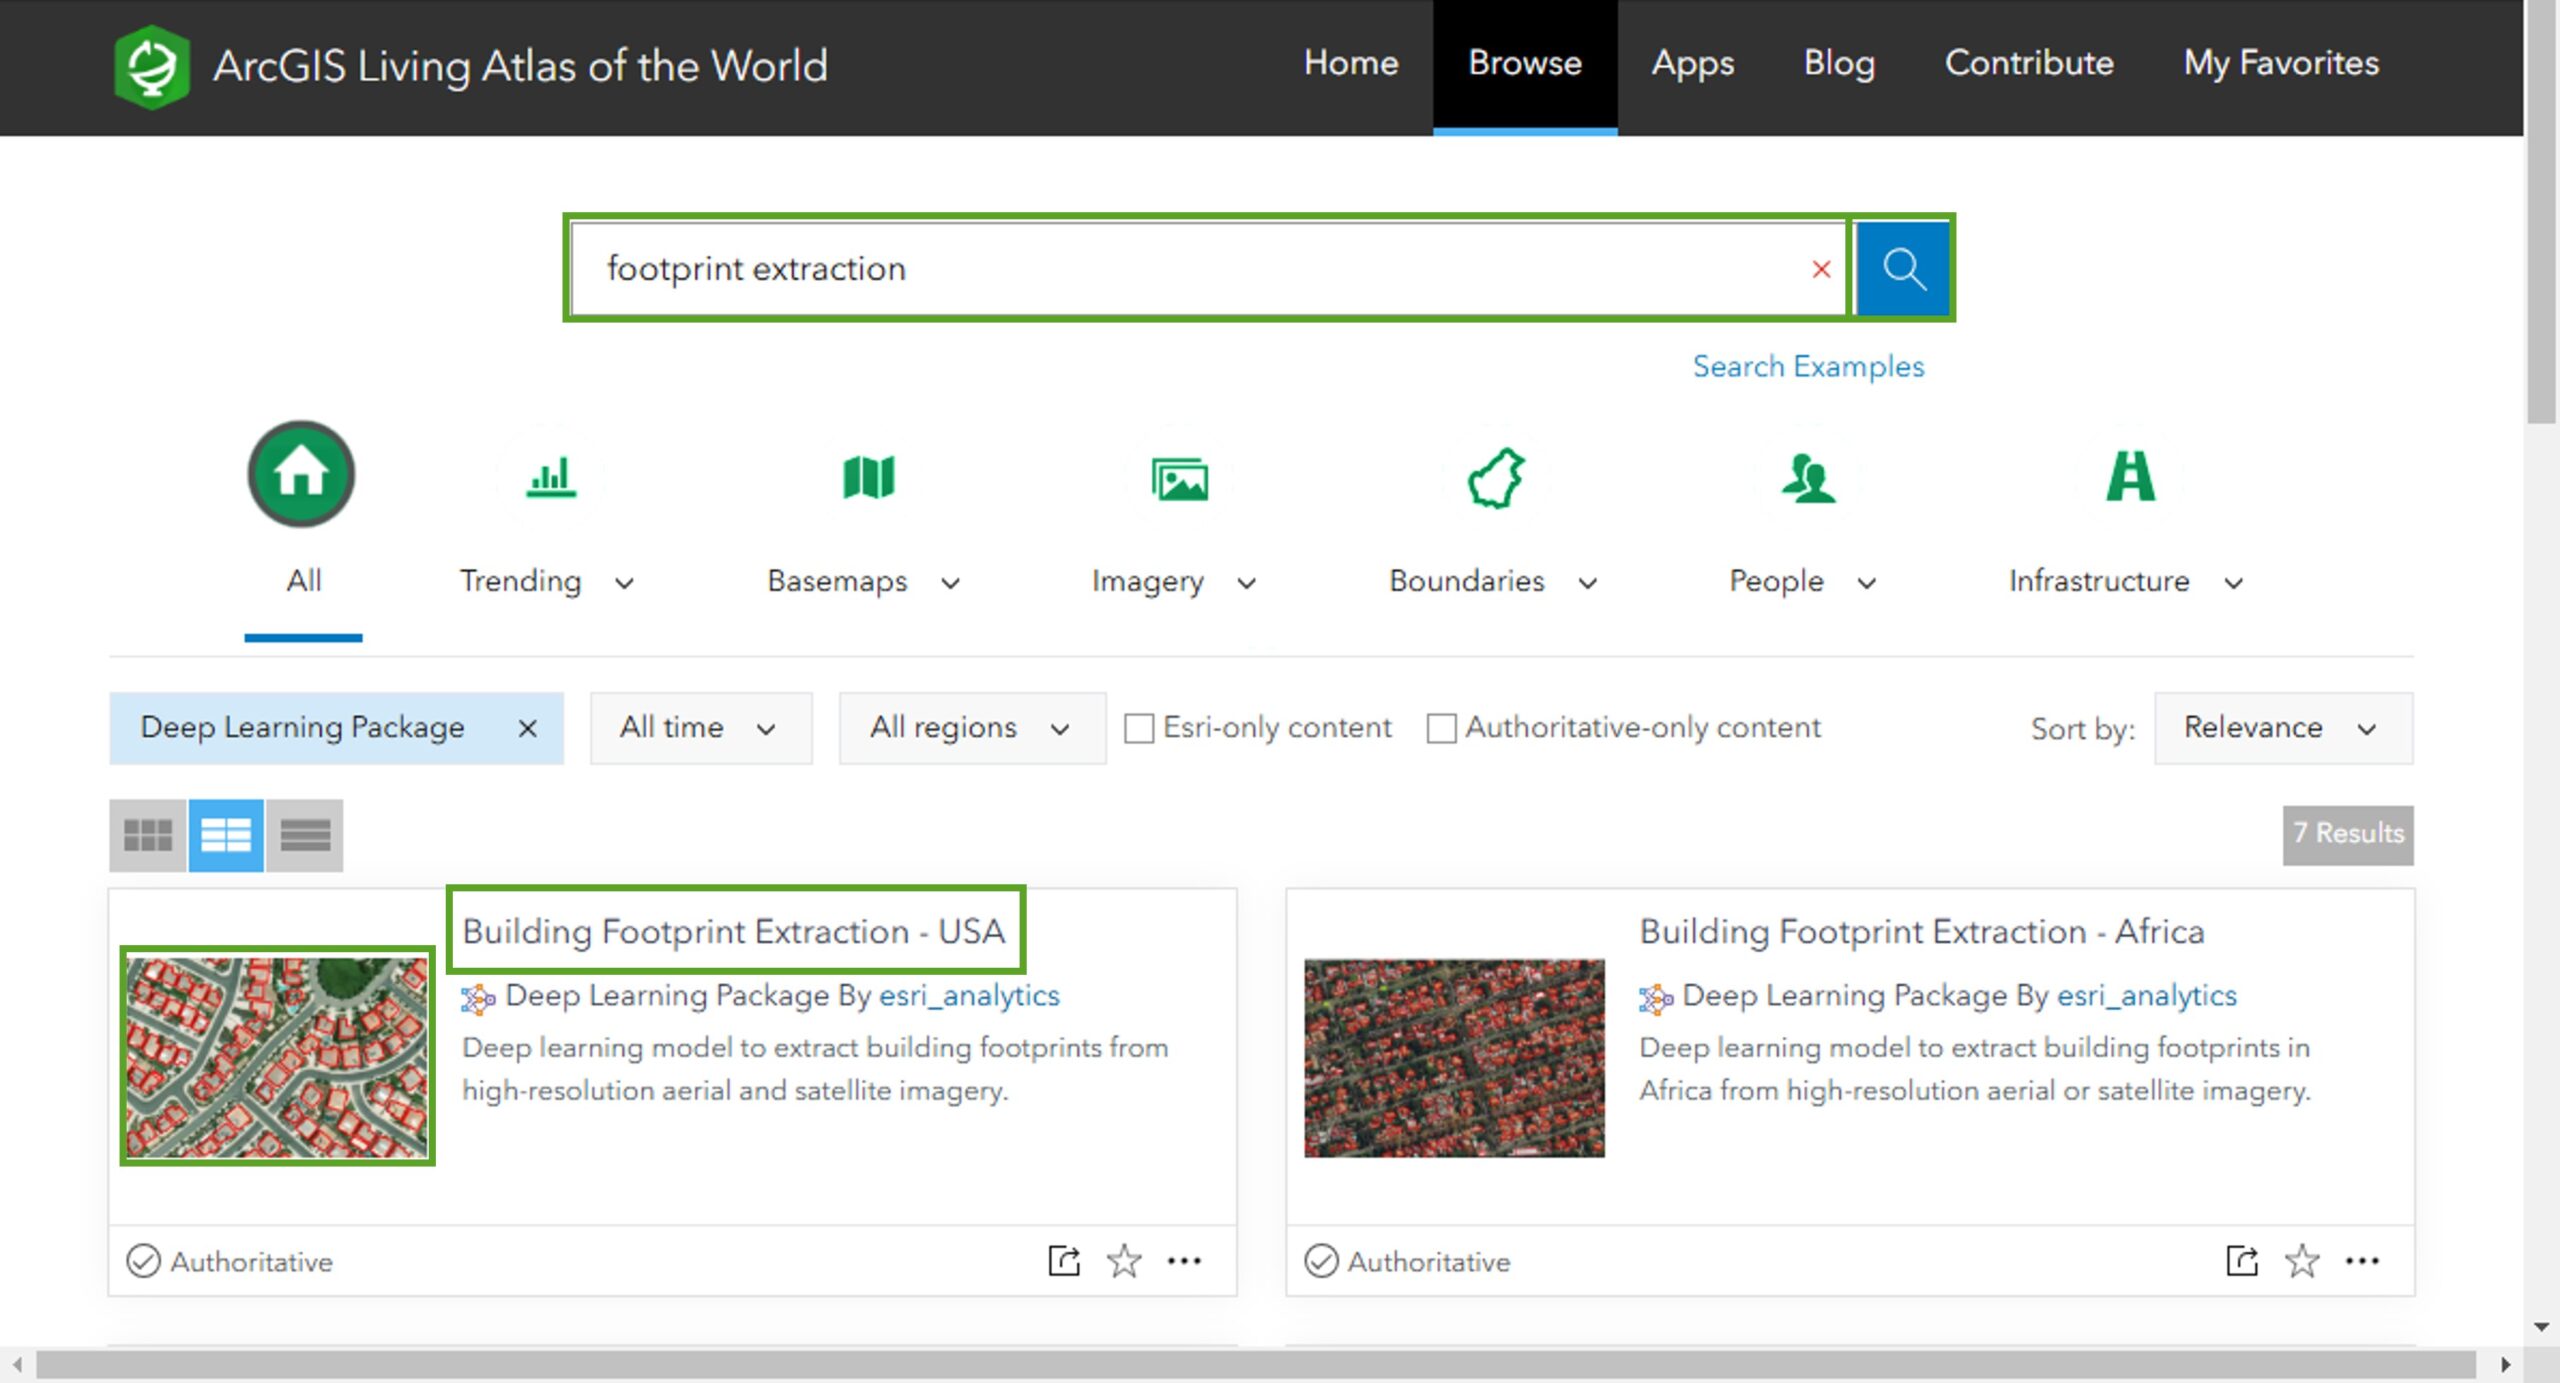Open more options ellipsis on USA card
This screenshot has height=1383, width=2560.
(x=1184, y=1261)
